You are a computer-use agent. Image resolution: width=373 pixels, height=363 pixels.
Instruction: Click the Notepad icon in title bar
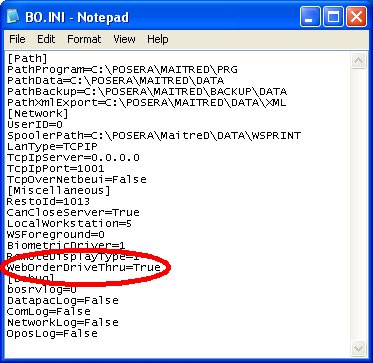[14, 17]
